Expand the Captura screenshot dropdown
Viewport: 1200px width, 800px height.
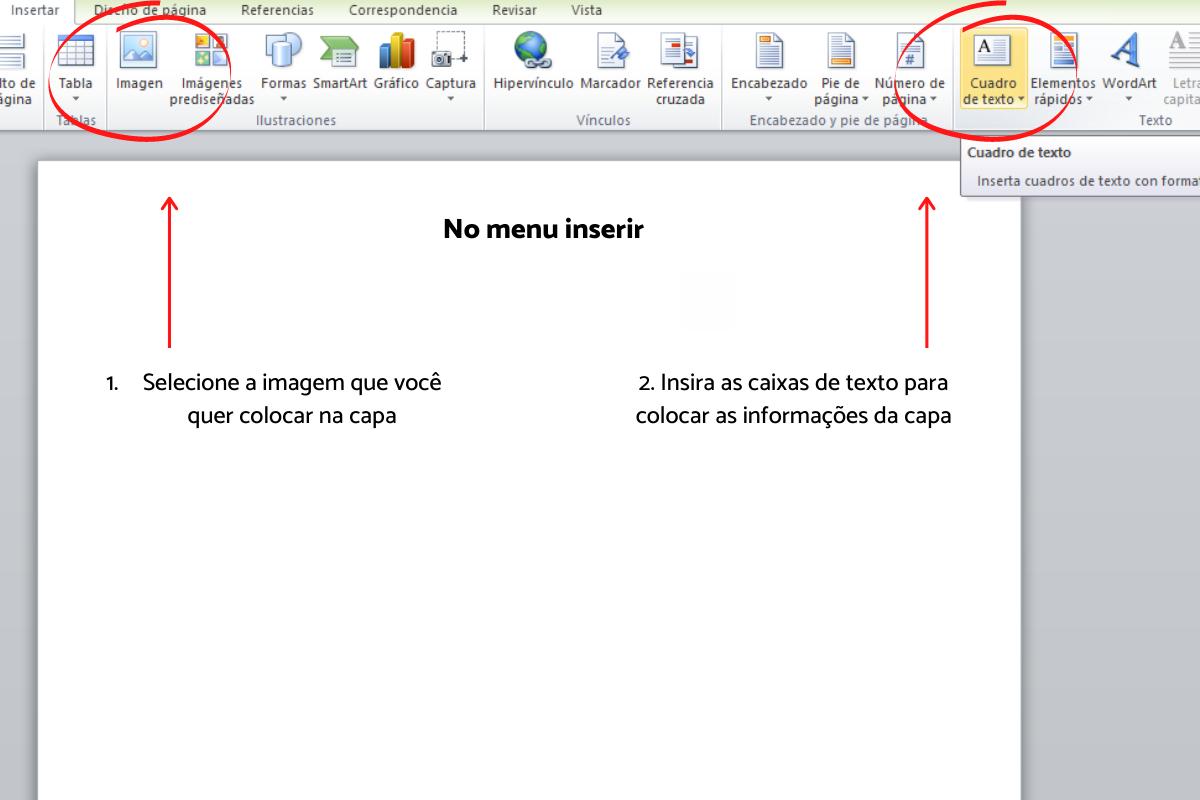click(450, 98)
